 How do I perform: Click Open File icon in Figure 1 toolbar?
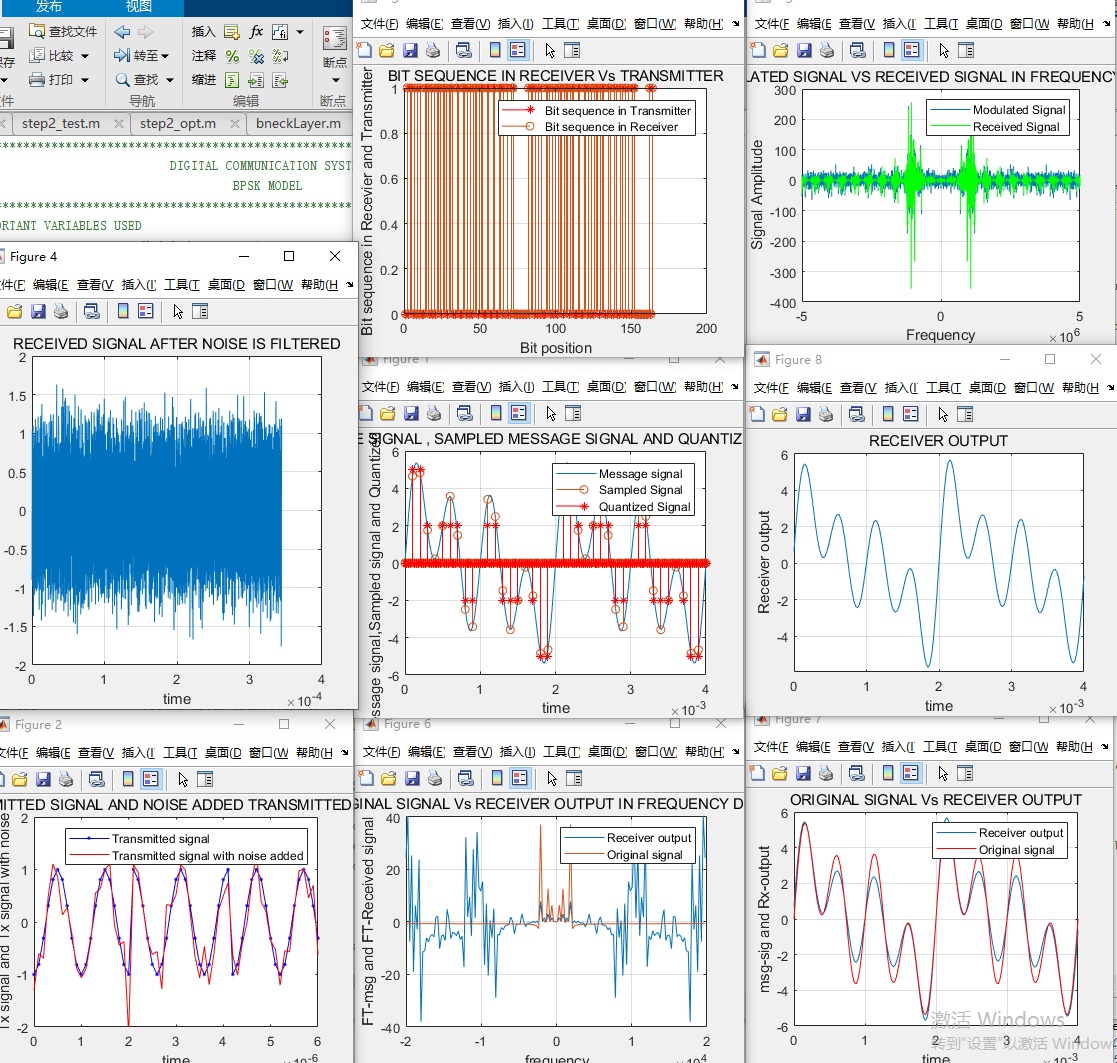(388, 413)
